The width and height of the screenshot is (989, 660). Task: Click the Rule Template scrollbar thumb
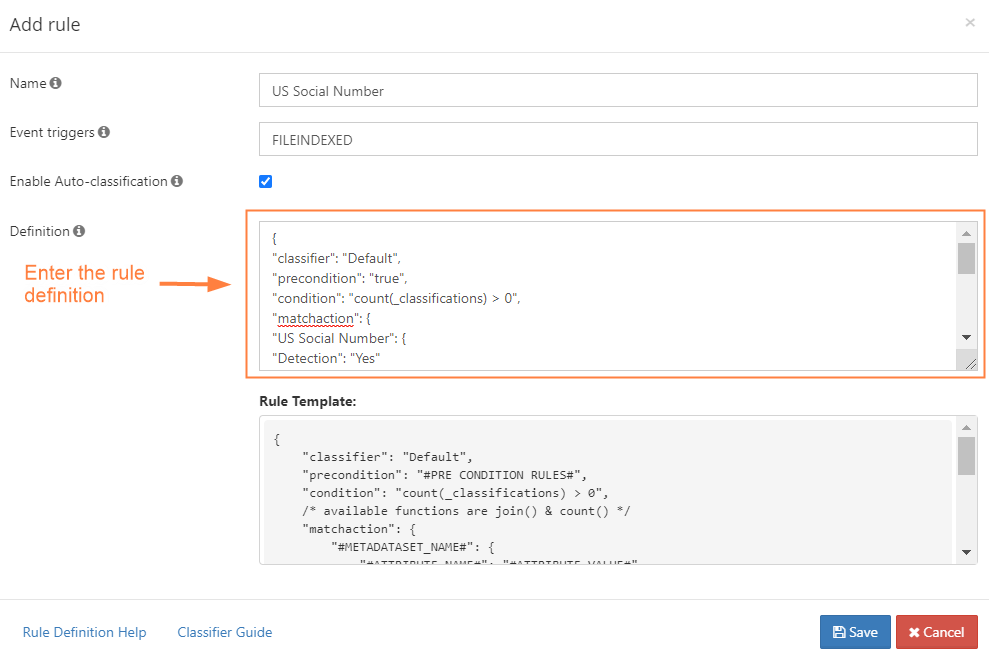(x=966, y=455)
